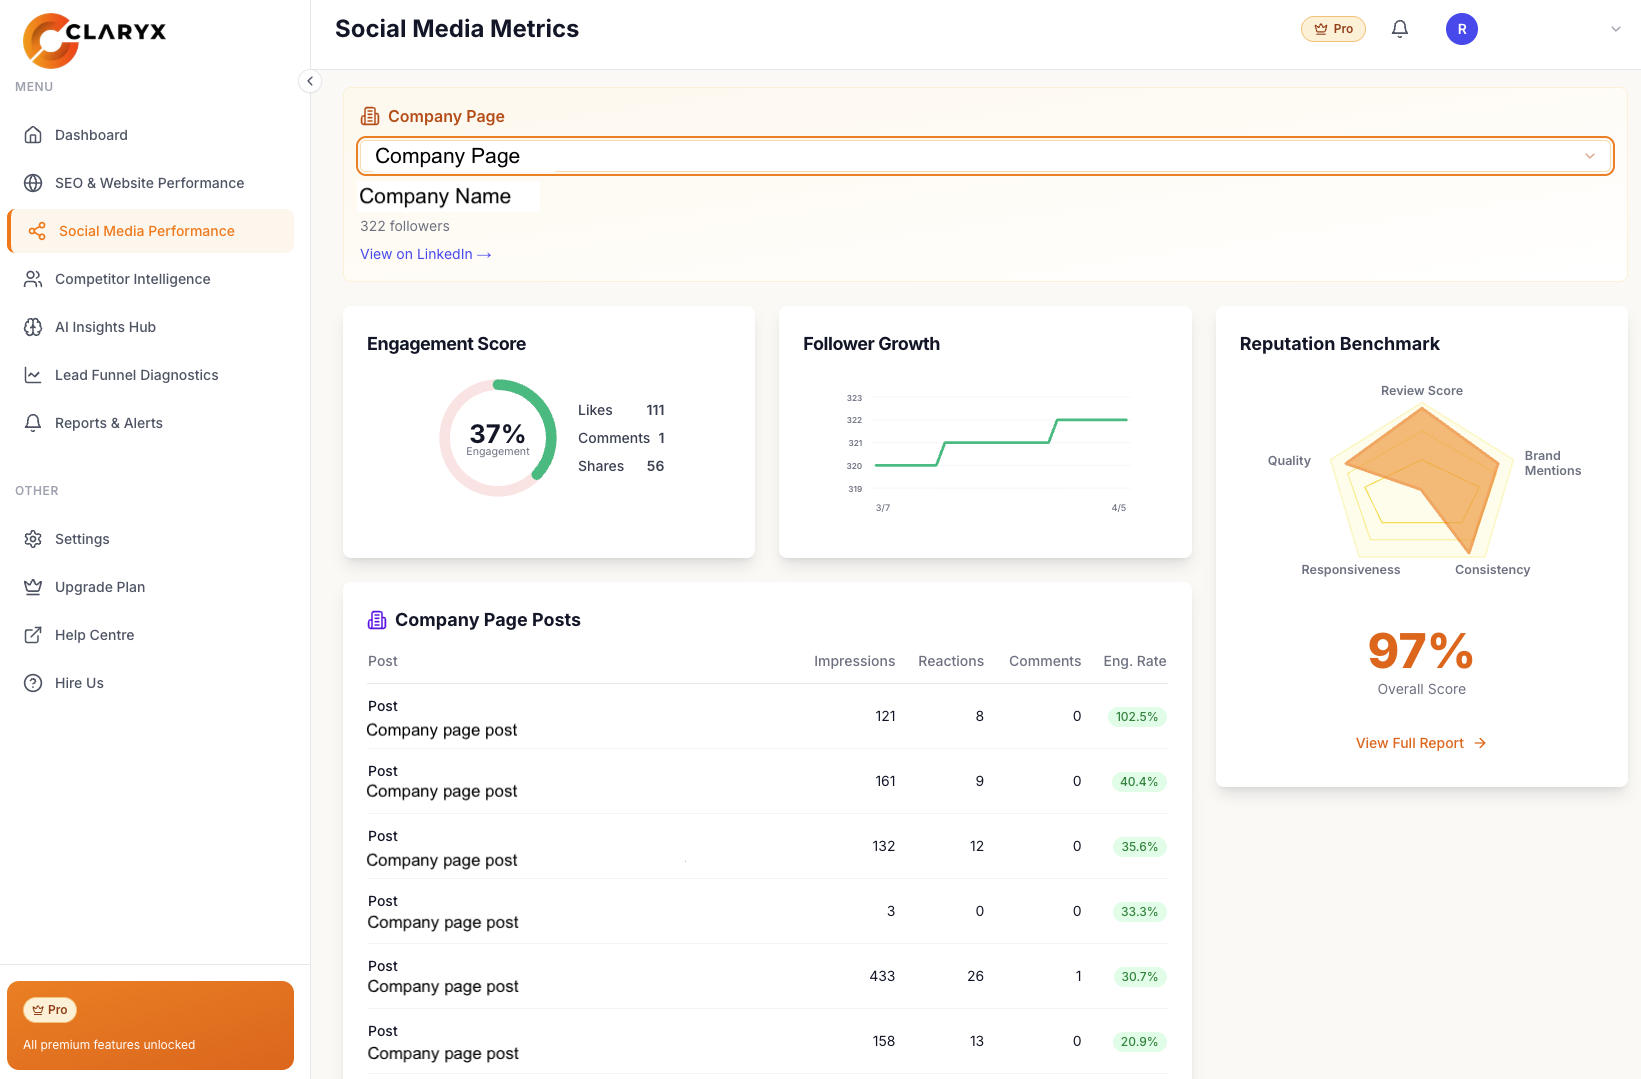Click the Upgrade Plan crown icon
Viewport: 1641px width, 1079px height.
coord(33,587)
